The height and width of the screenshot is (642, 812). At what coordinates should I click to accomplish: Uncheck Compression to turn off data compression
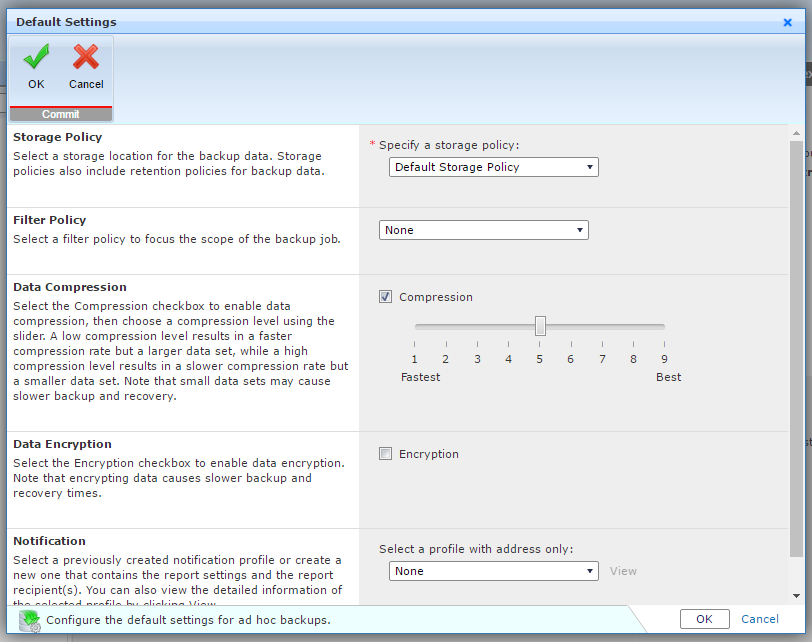click(385, 296)
